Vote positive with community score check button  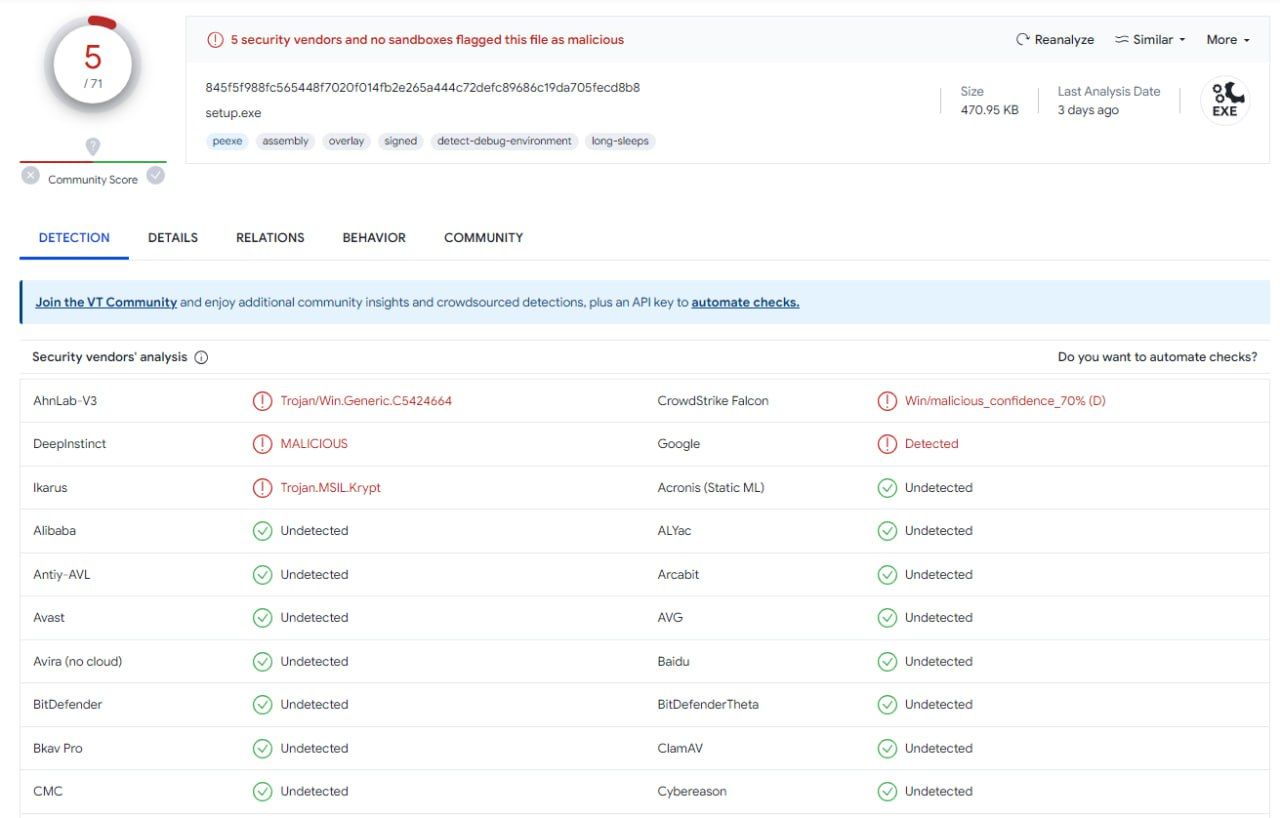pos(155,176)
